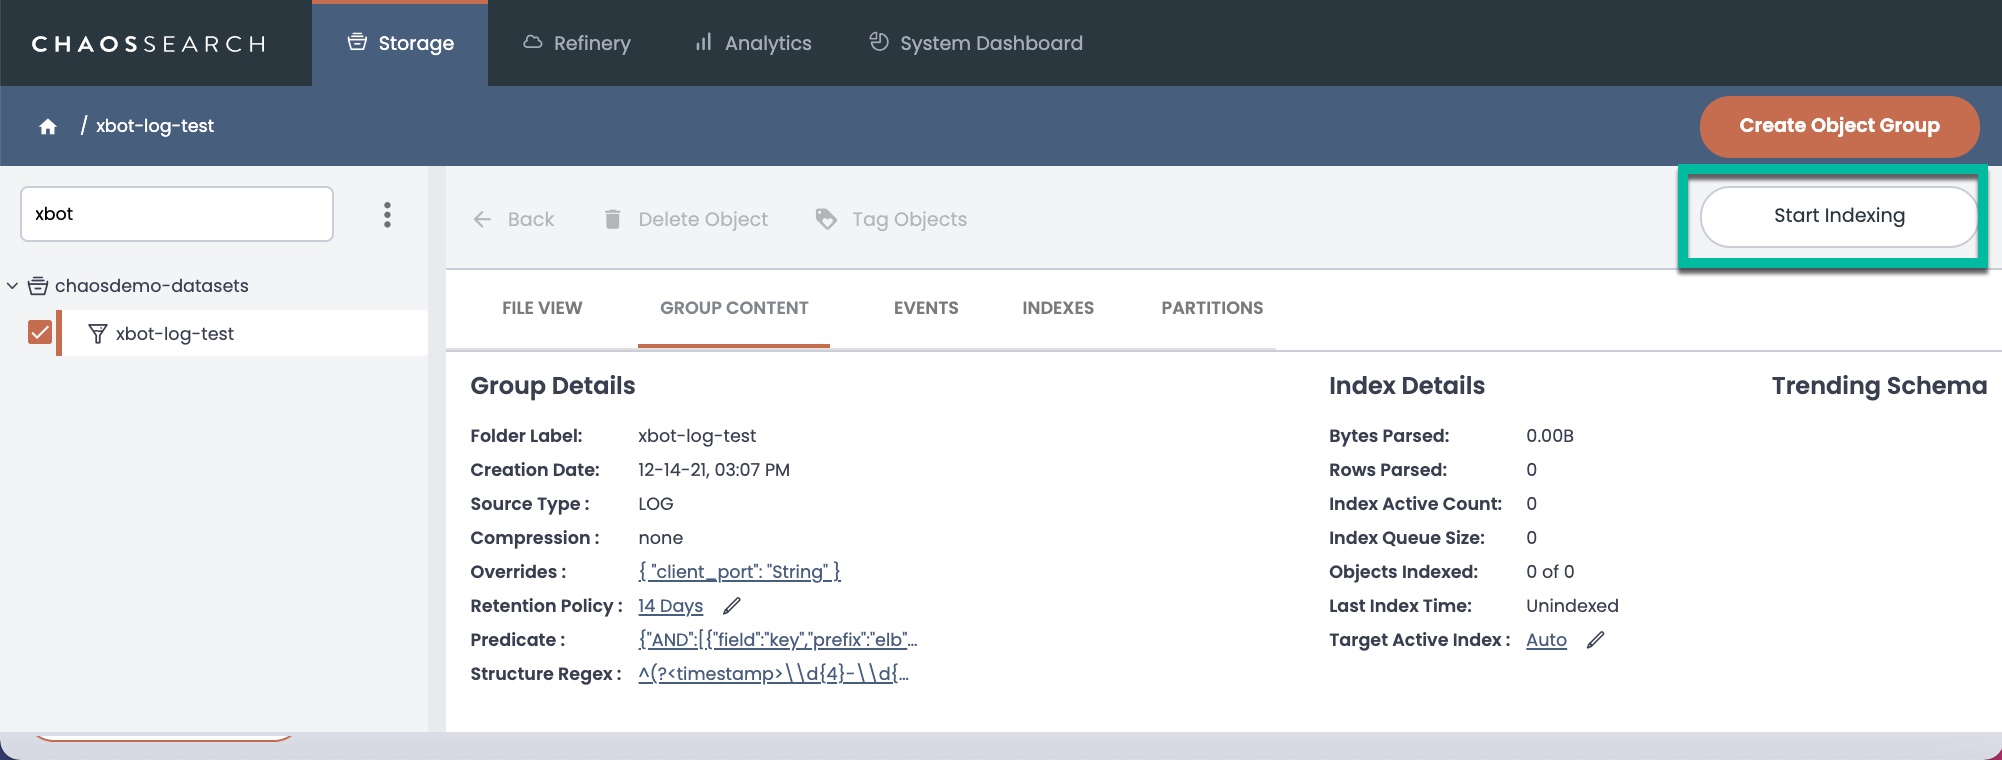
Task: Open the Structure Regex timestamp link
Action: point(774,674)
